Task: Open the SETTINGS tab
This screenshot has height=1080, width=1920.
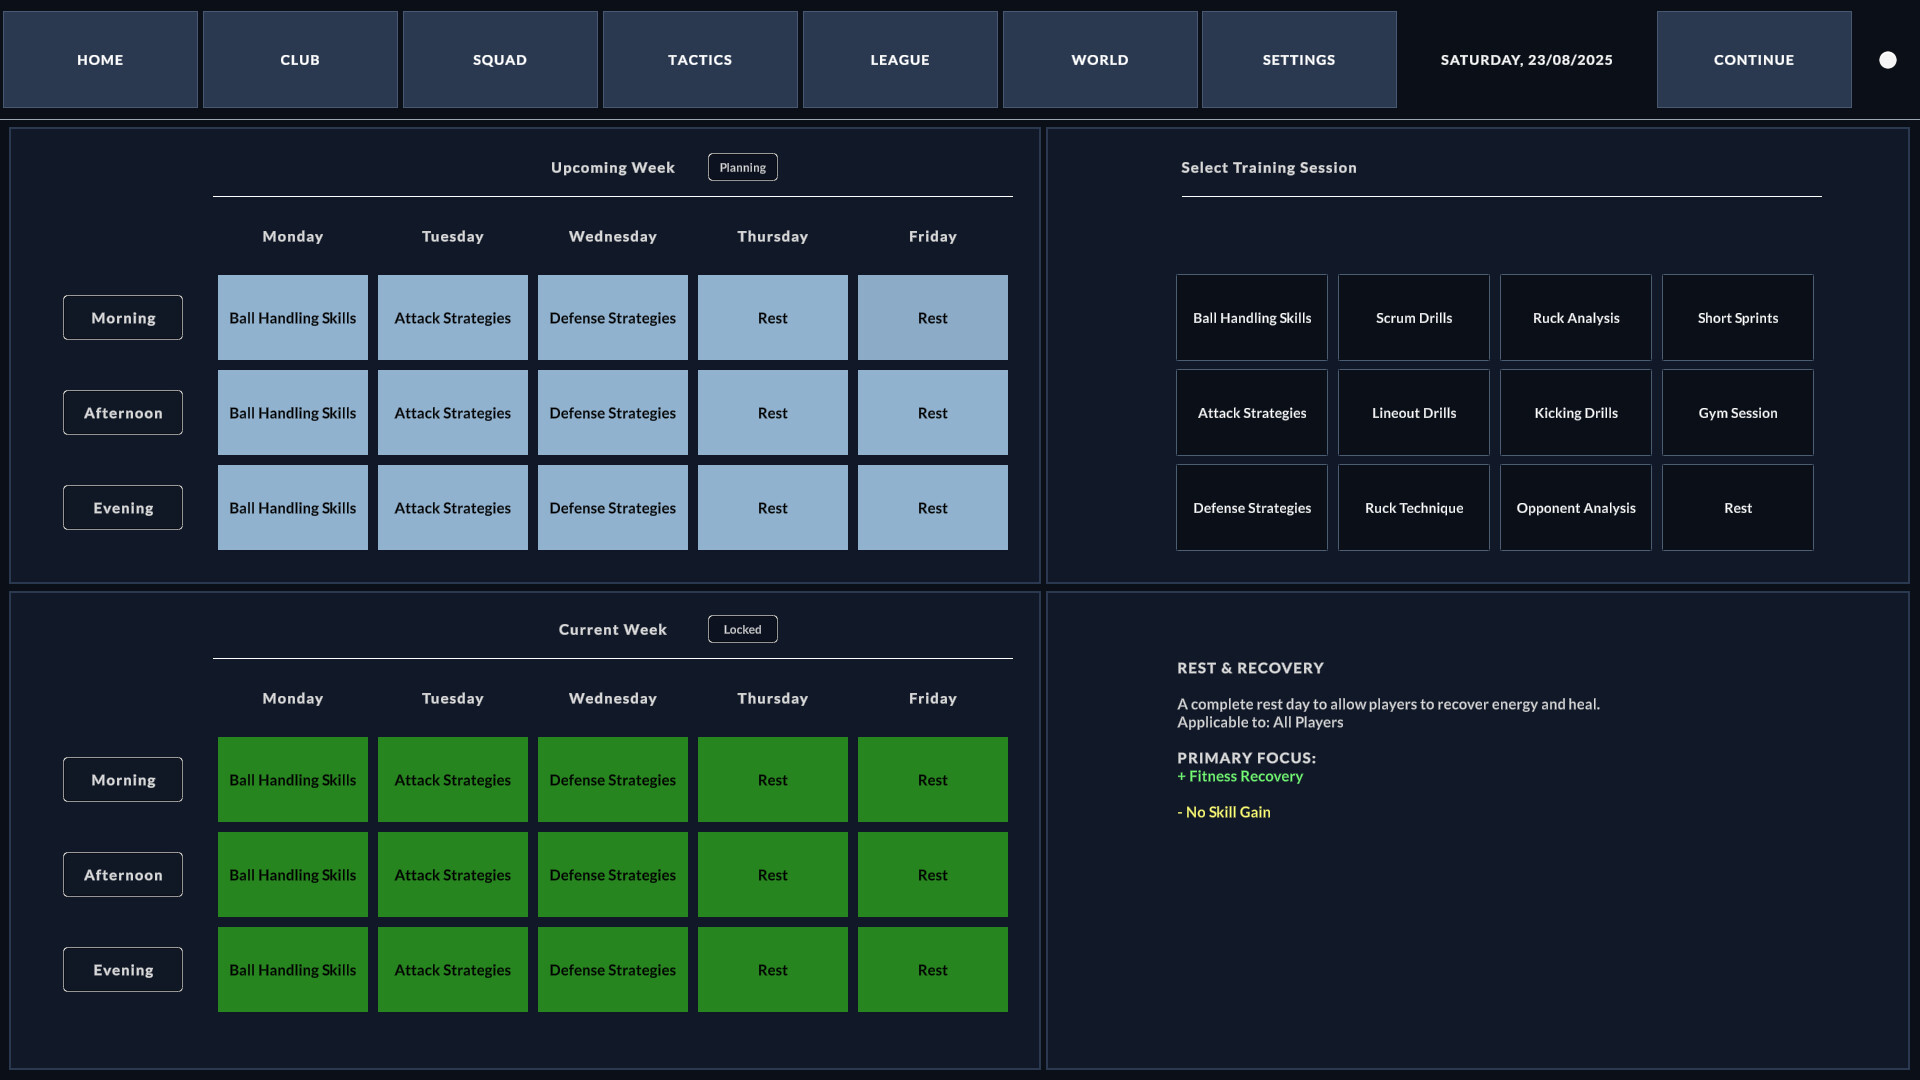Action: 1299,60
